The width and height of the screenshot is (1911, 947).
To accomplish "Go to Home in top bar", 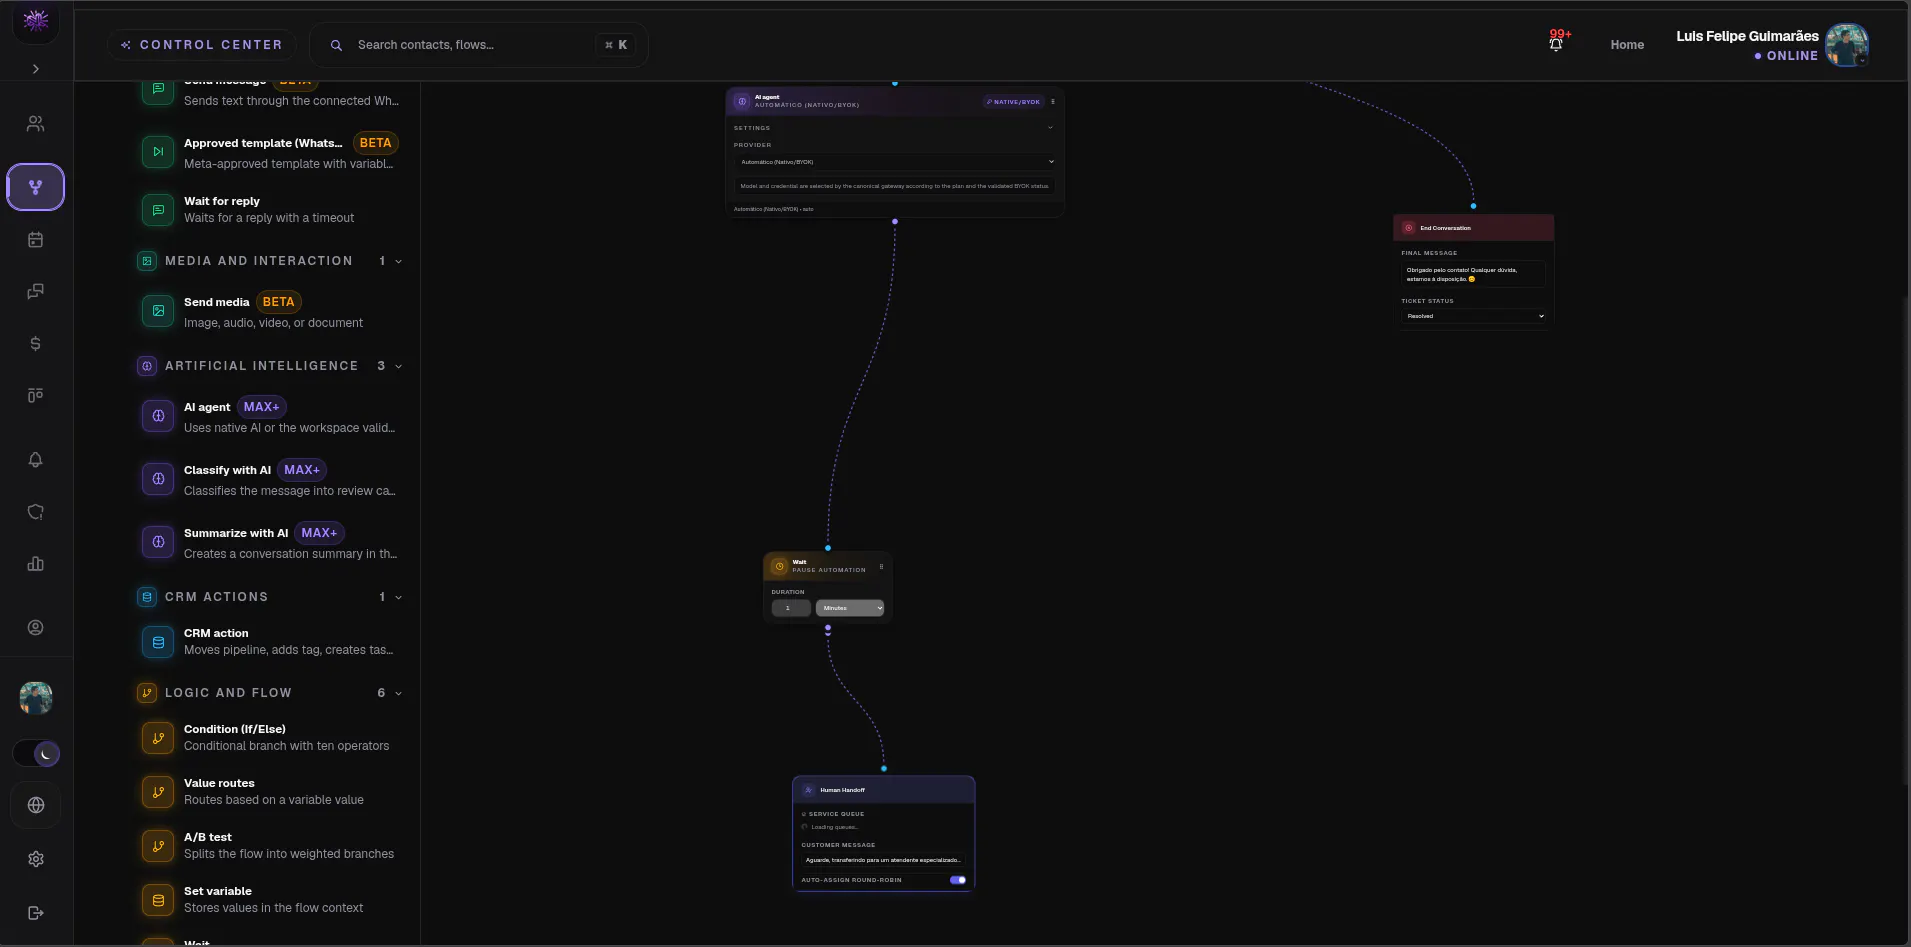I will (x=1627, y=45).
